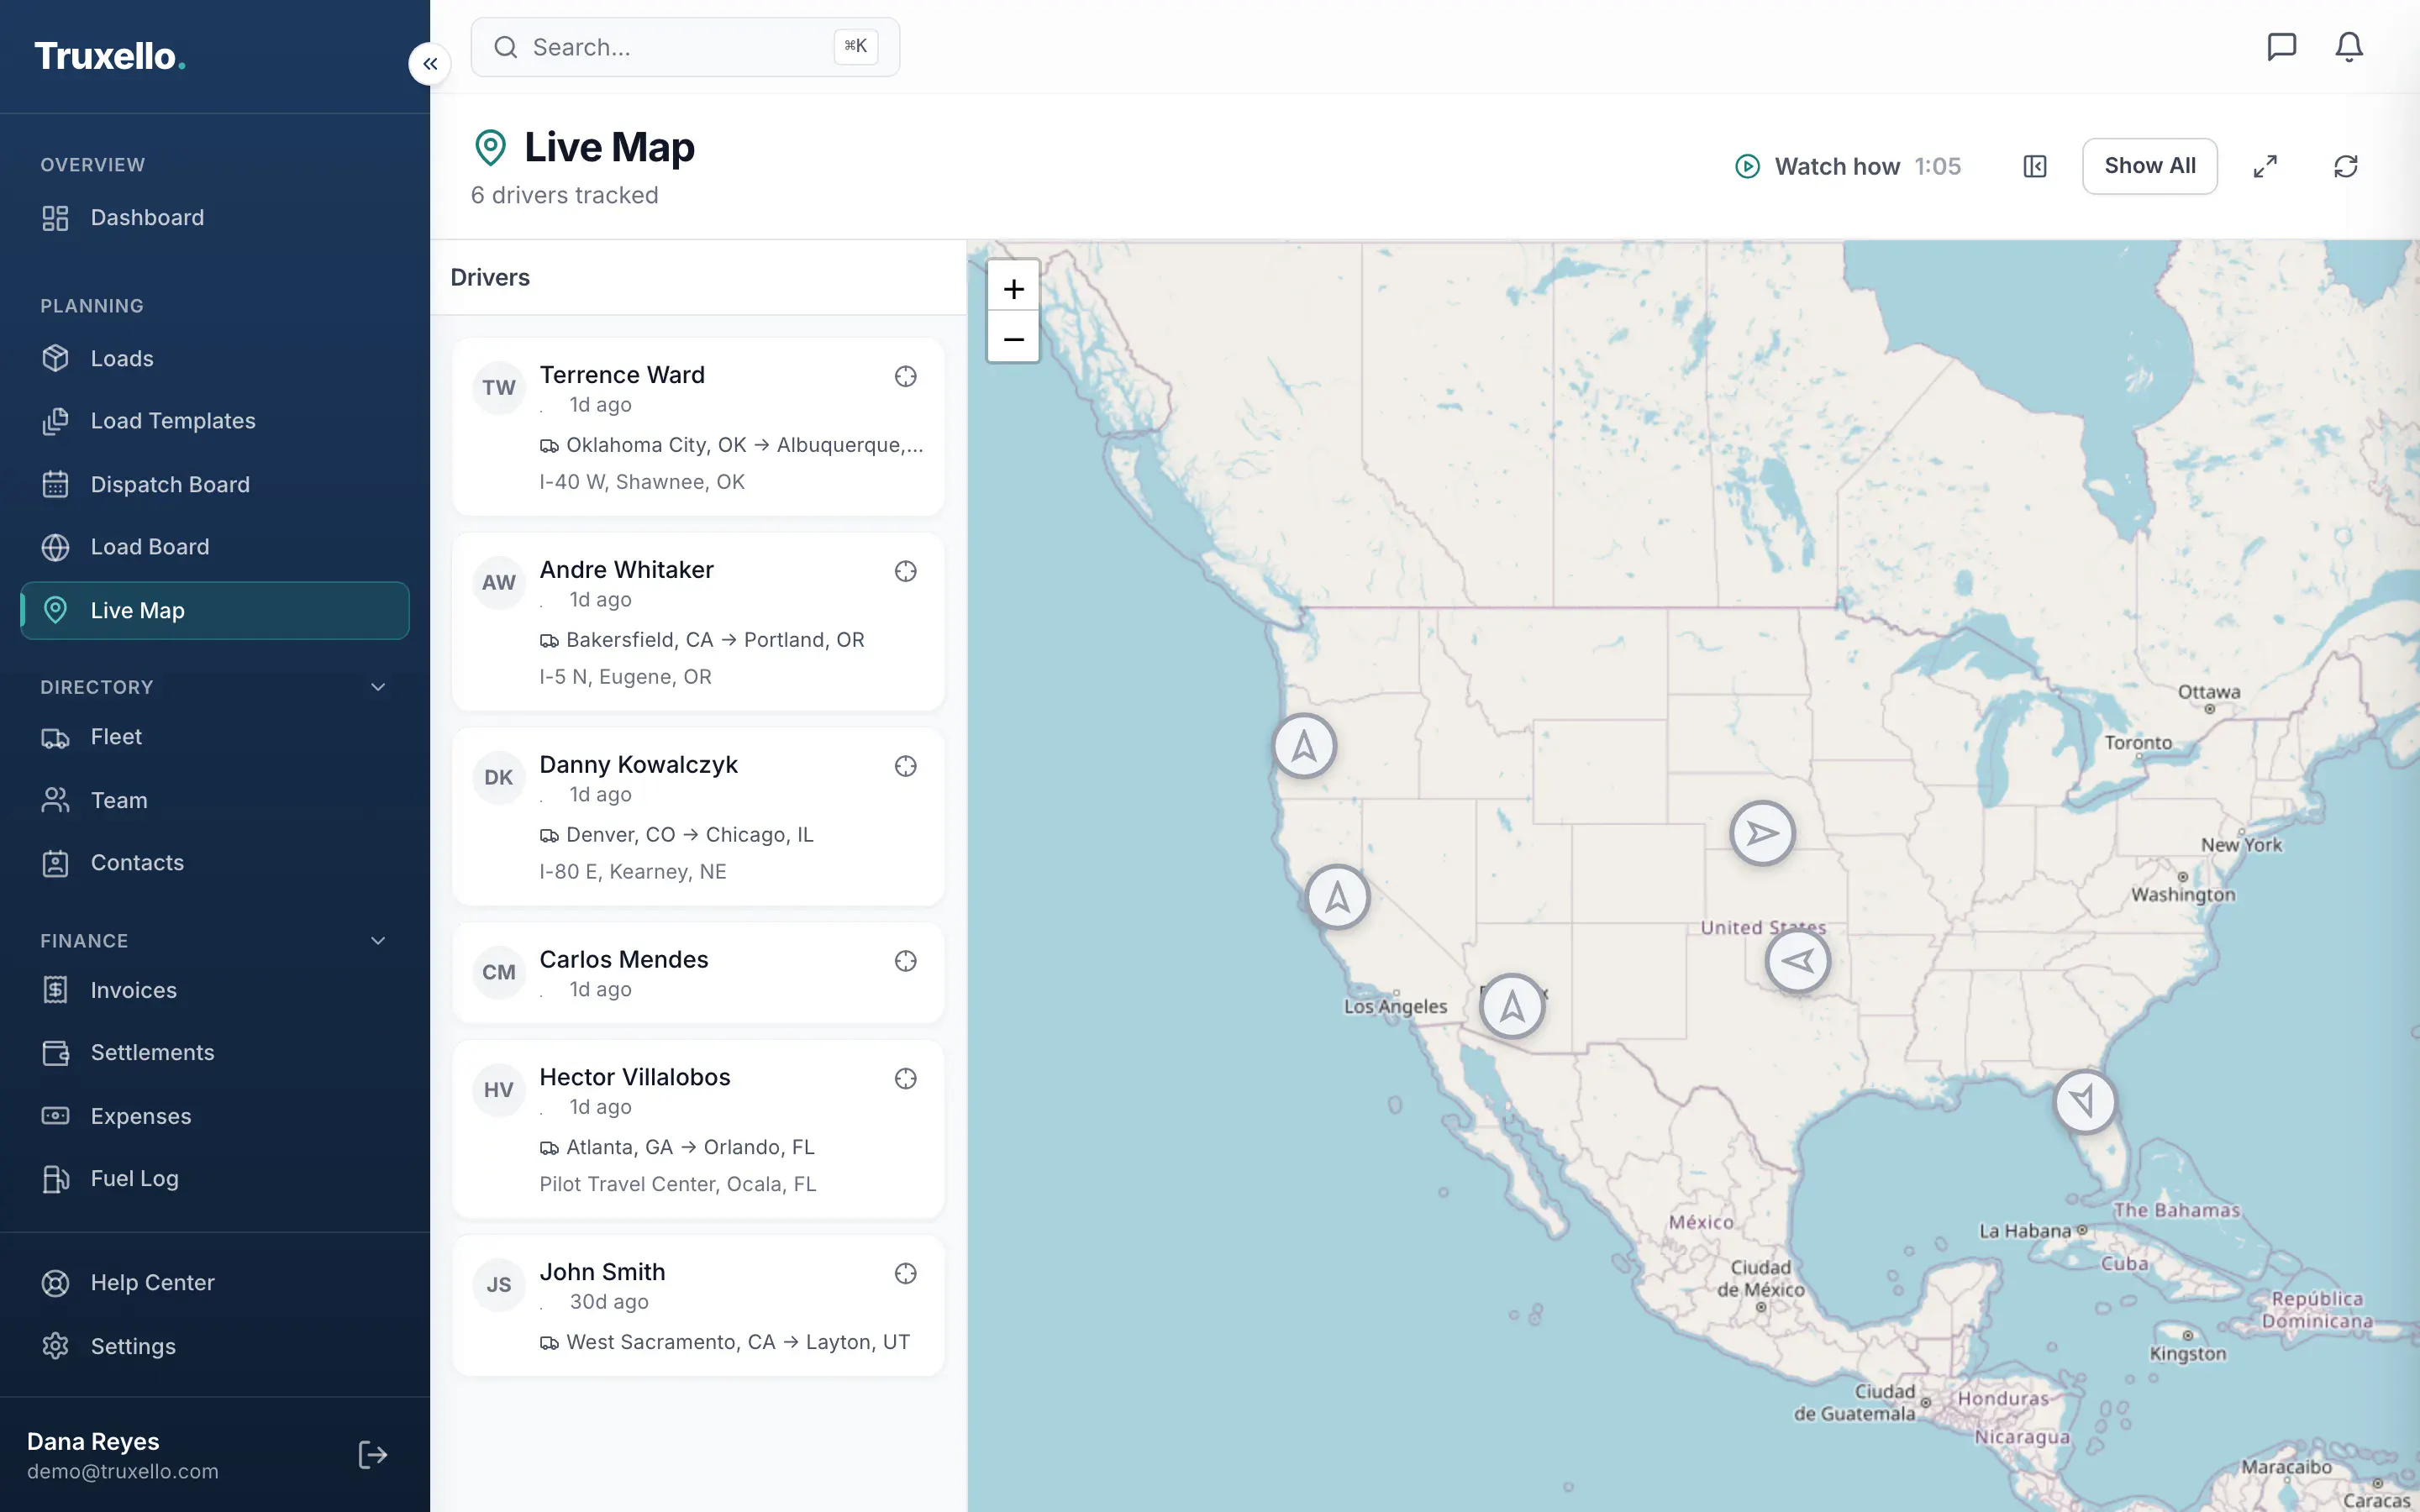Go to Invoices
The image size is (2420, 1512).
click(x=215, y=991)
